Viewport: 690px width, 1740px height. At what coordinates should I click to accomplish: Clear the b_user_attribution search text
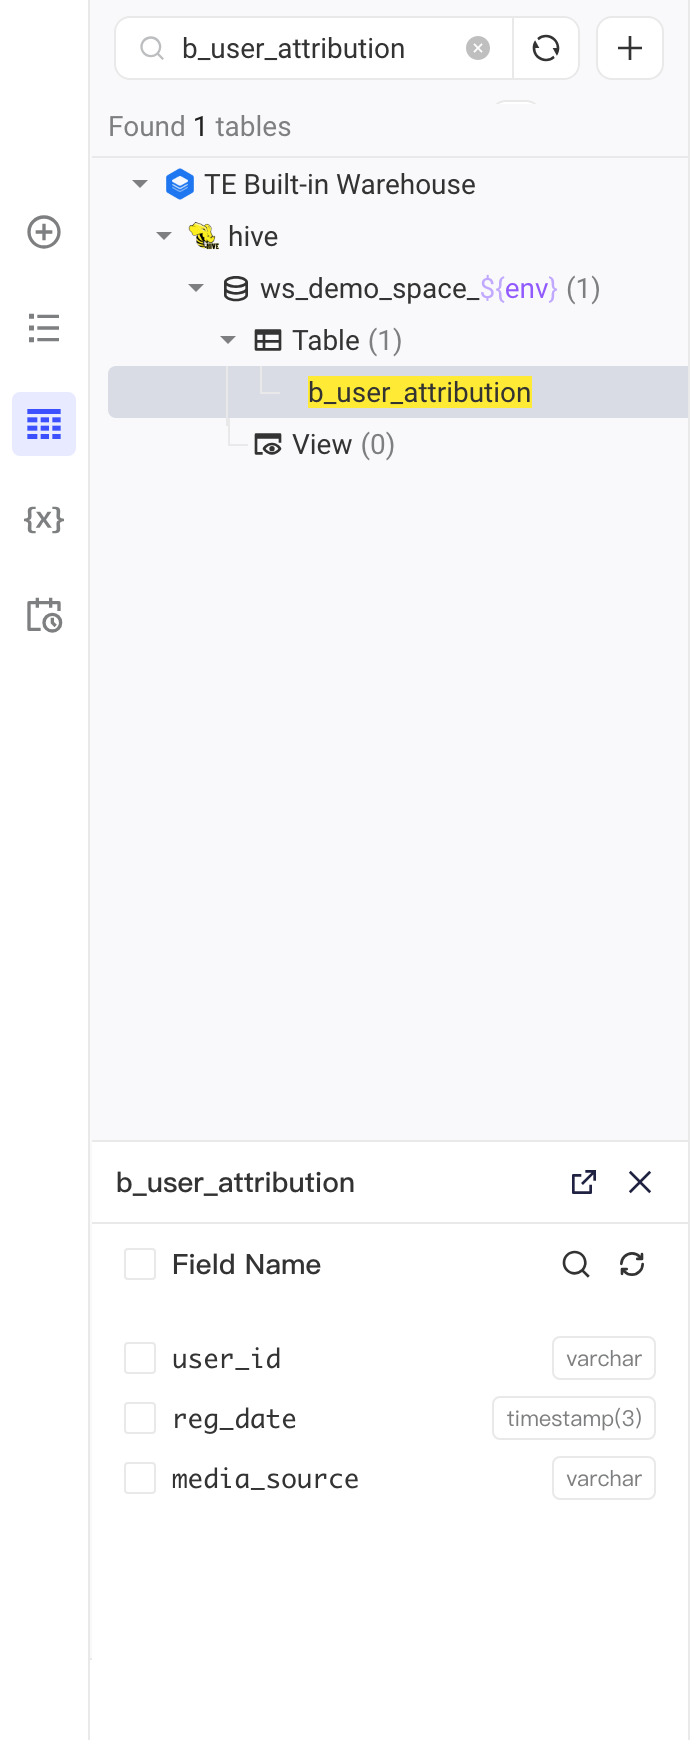pos(478,48)
